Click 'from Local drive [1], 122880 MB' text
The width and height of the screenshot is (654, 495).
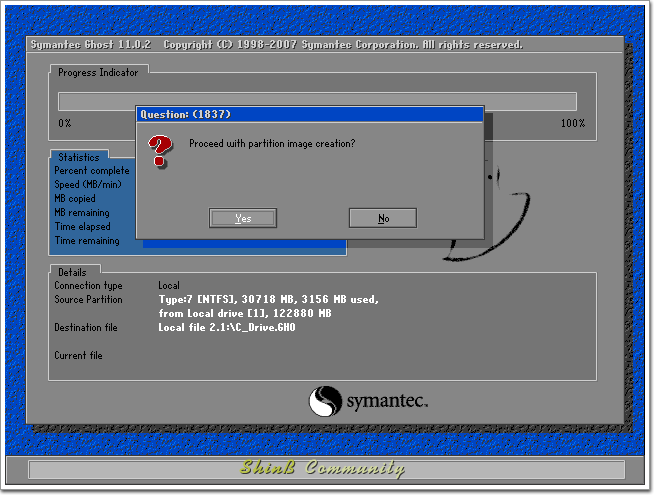point(245,313)
